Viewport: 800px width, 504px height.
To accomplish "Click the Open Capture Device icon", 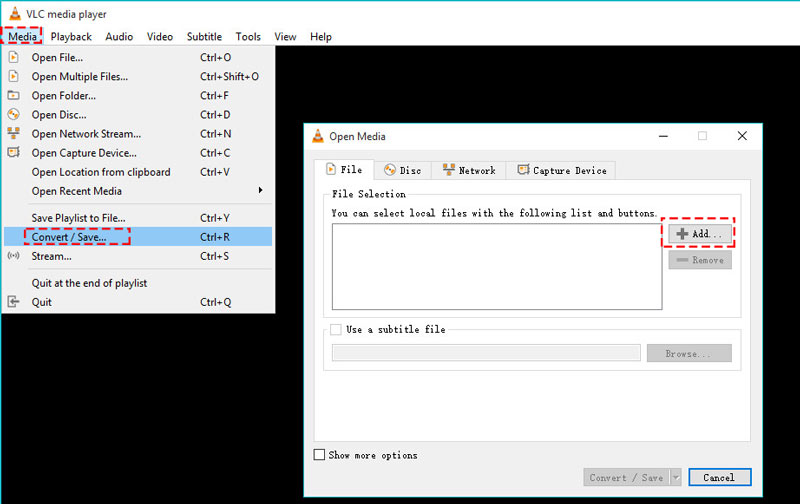I will [13, 153].
